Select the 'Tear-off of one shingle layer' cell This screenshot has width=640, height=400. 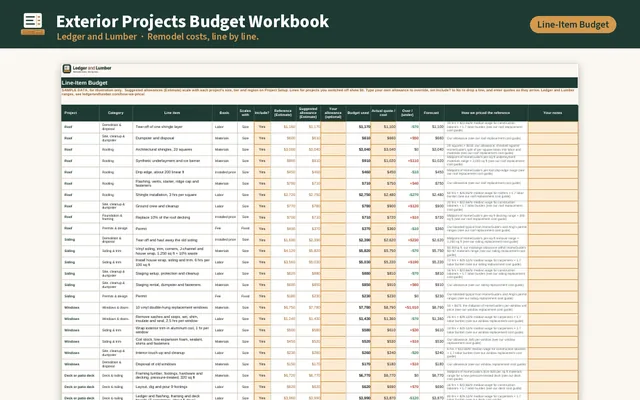172,127
